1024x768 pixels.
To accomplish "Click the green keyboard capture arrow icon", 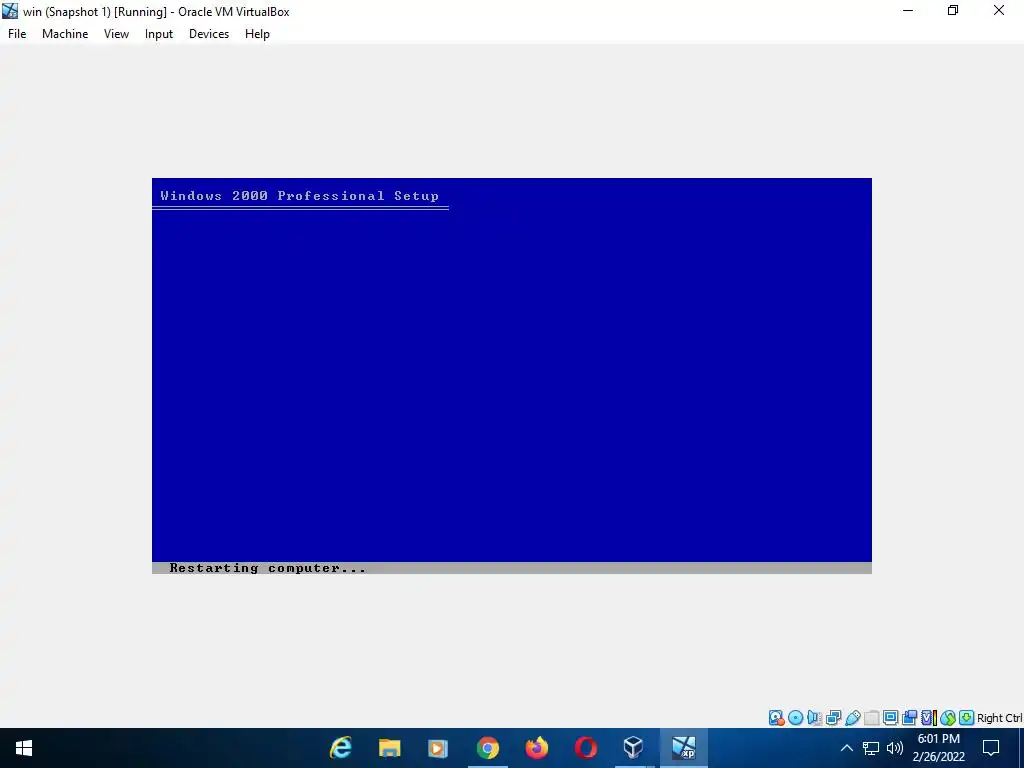I will pos(967,718).
